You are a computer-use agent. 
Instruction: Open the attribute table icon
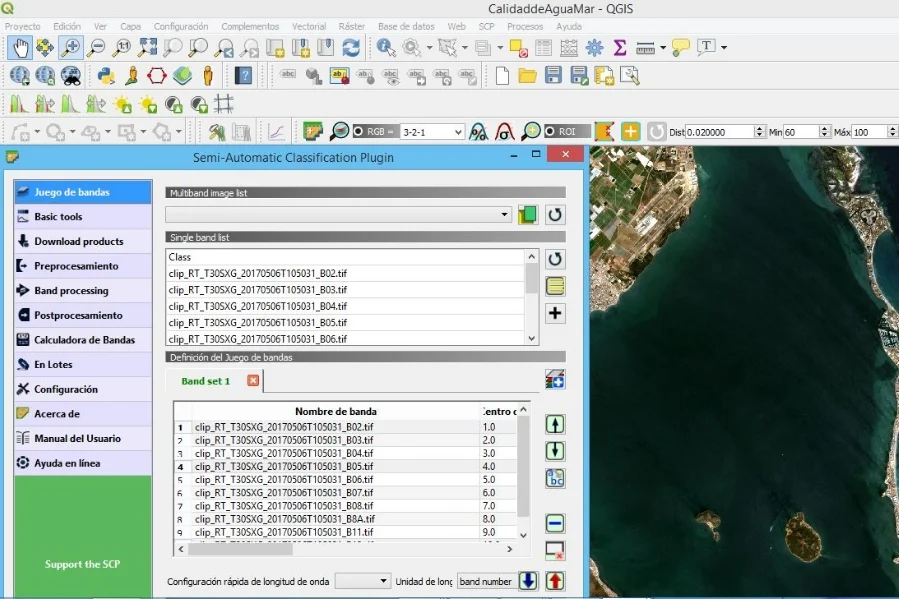(x=544, y=48)
